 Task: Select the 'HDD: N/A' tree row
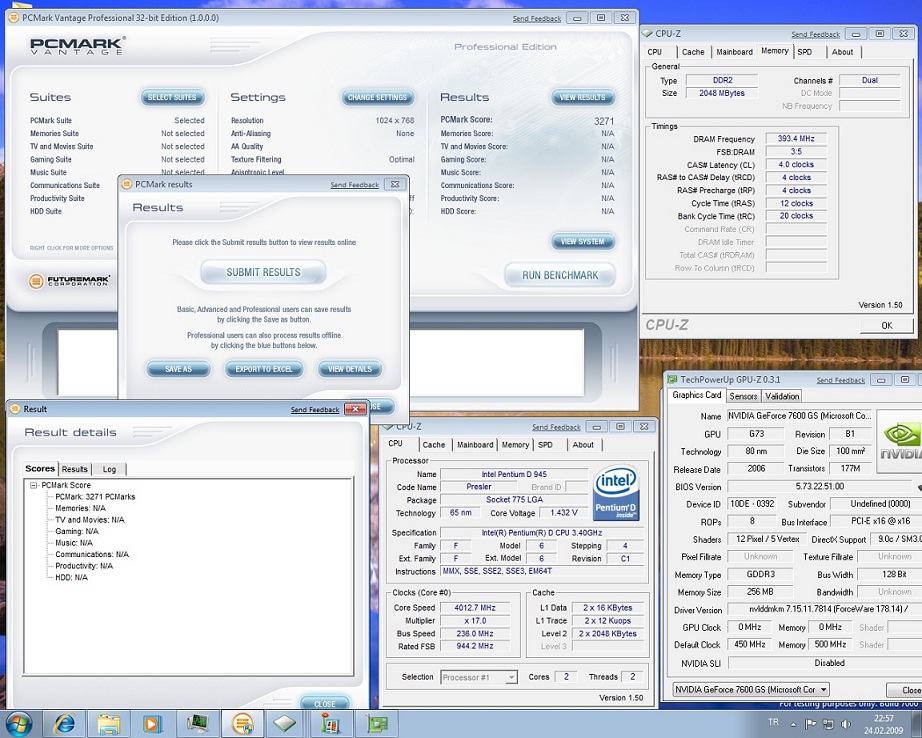point(71,577)
